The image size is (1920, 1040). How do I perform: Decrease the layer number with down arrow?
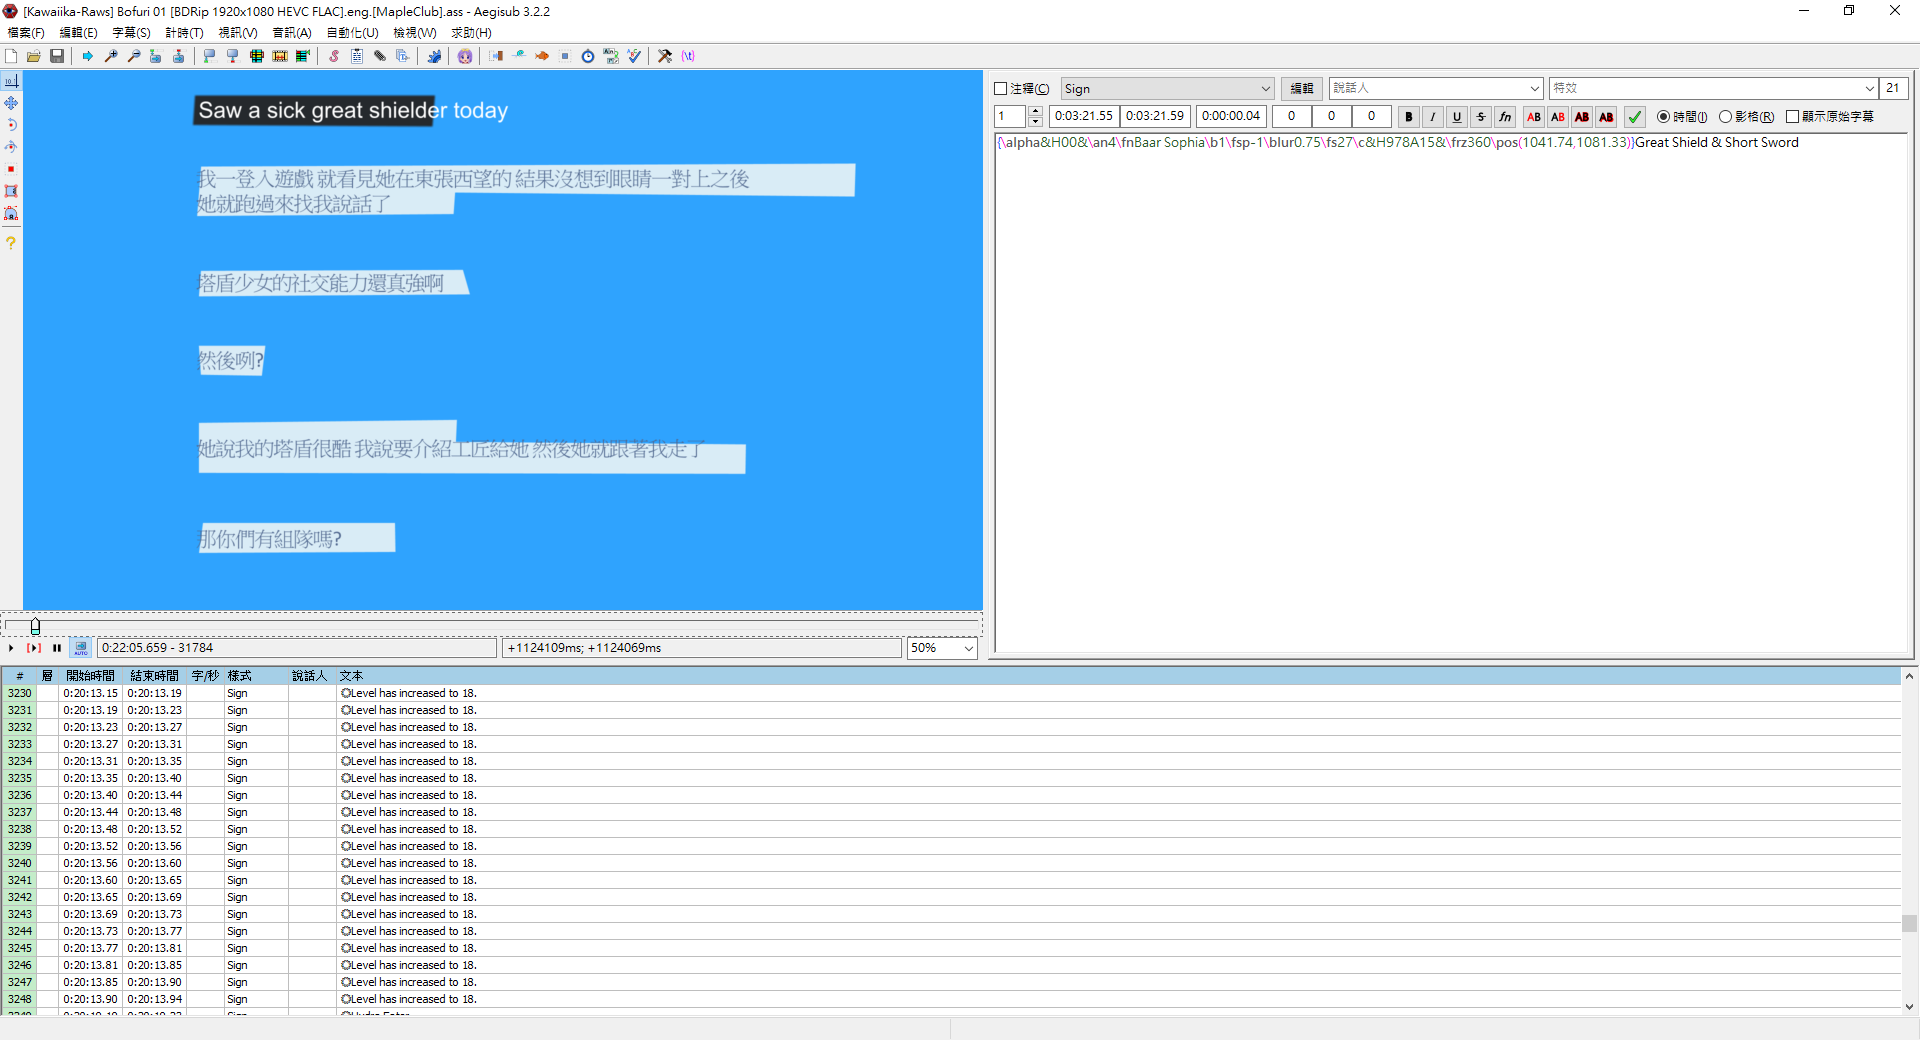pos(1036,122)
